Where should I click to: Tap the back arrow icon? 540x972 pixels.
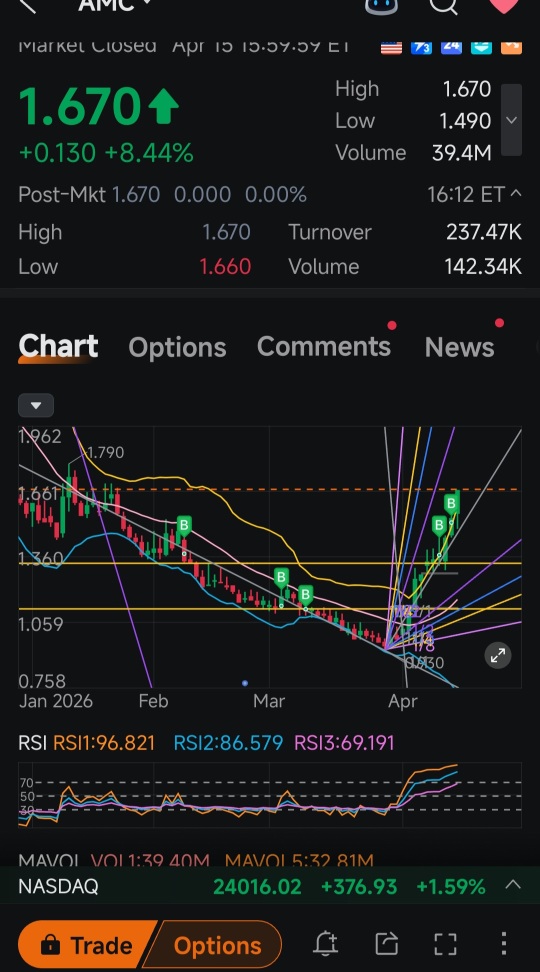(x=27, y=5)
